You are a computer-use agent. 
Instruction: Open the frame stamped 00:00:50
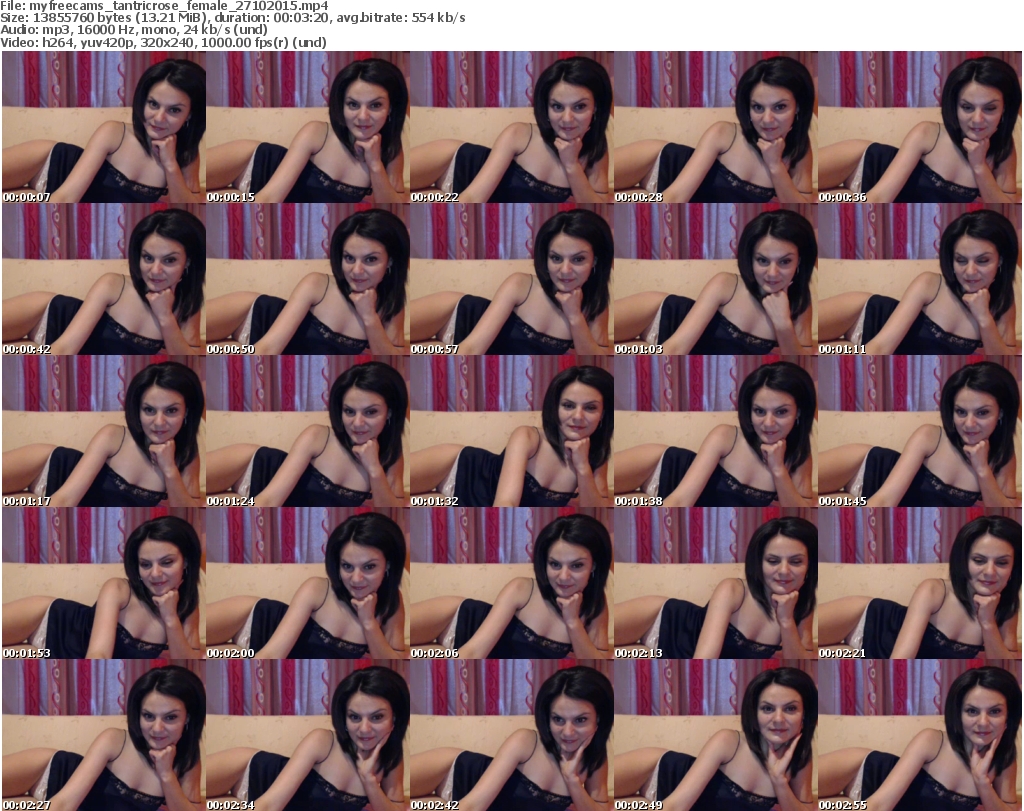[x=308, y=279]
